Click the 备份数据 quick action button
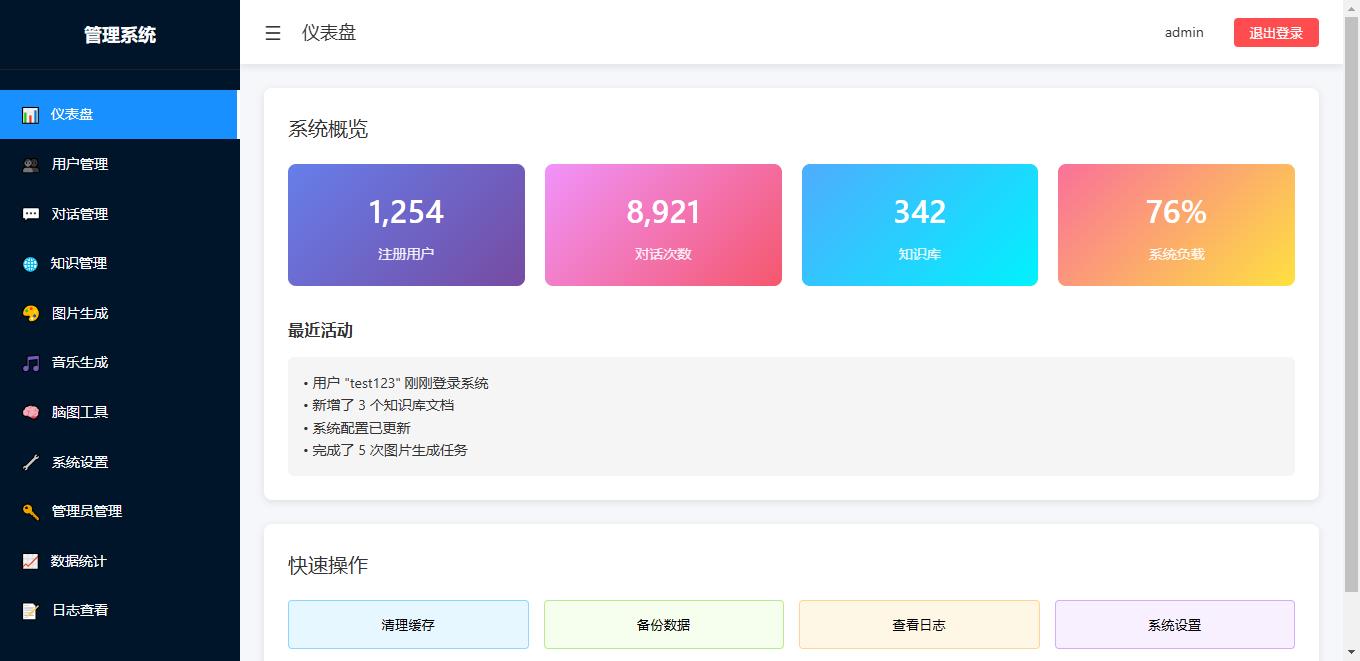Screen dimensions: 1360x661 [x=663, y=625]
